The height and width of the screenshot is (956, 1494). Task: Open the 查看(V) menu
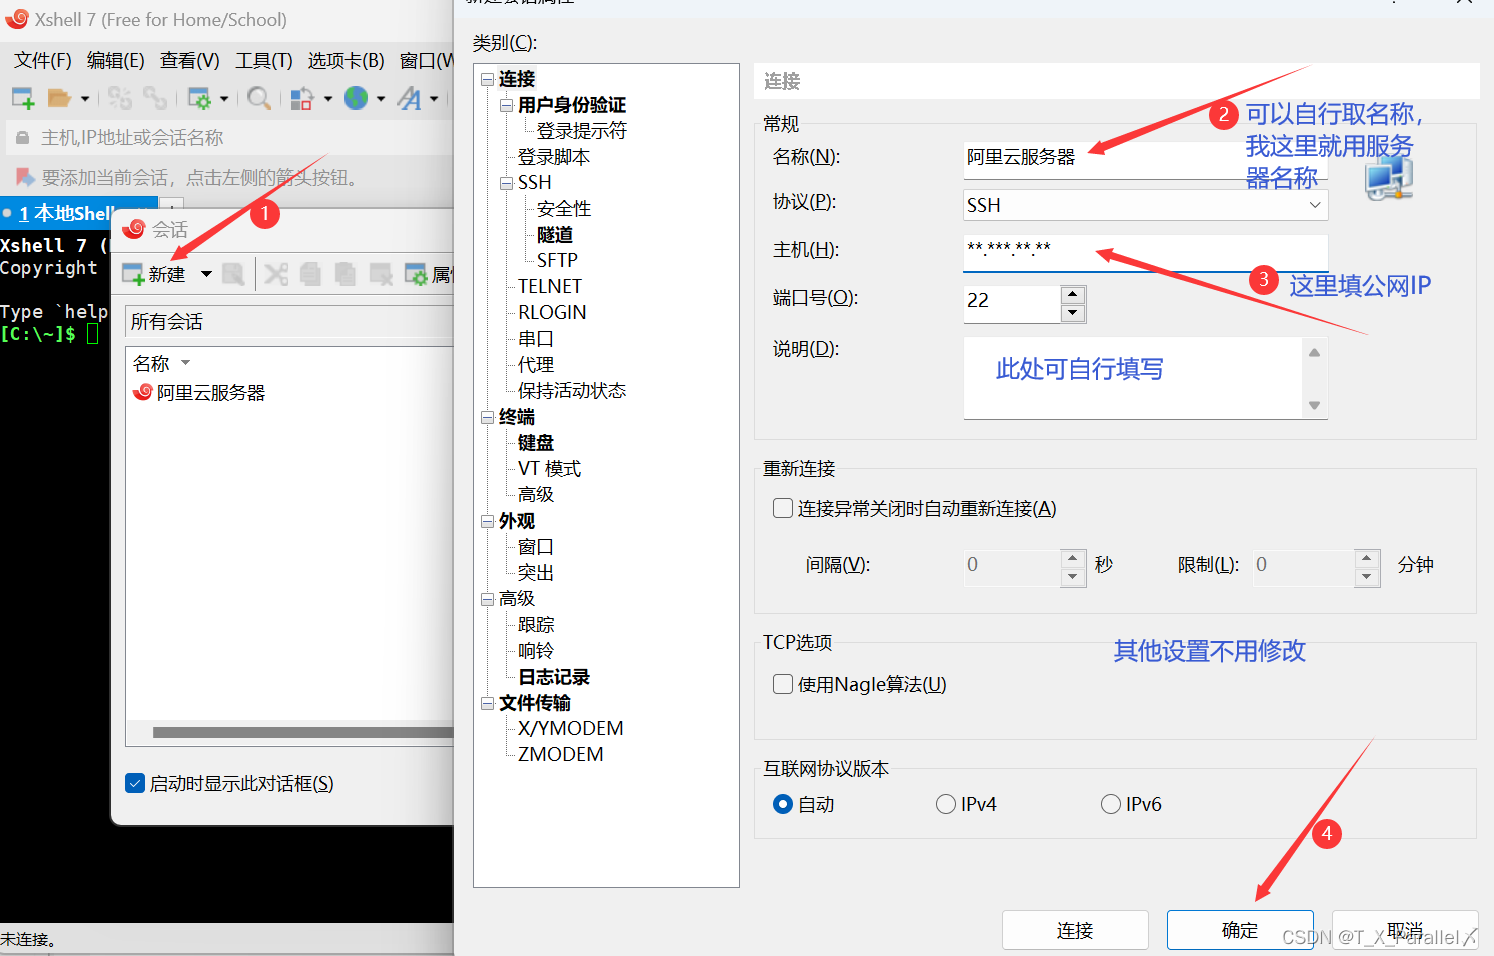[190, 60]
